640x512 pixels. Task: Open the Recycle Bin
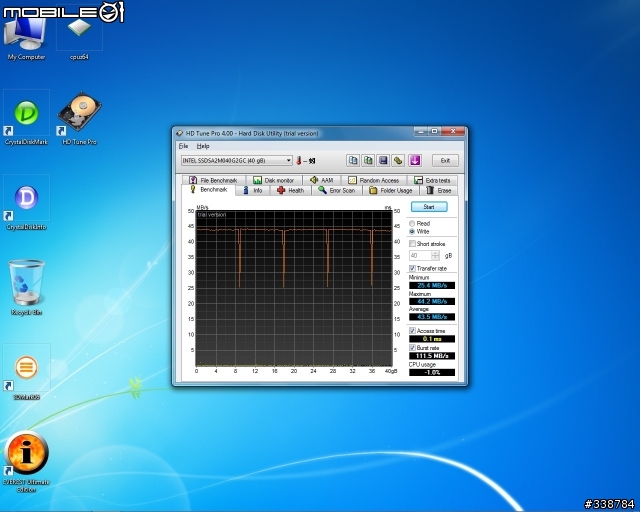(26, 288)
